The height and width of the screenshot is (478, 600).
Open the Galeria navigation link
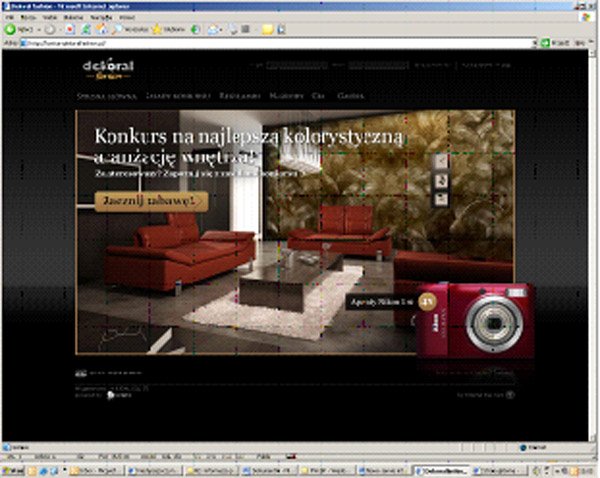pyautogui.click(x=351, y=96)
